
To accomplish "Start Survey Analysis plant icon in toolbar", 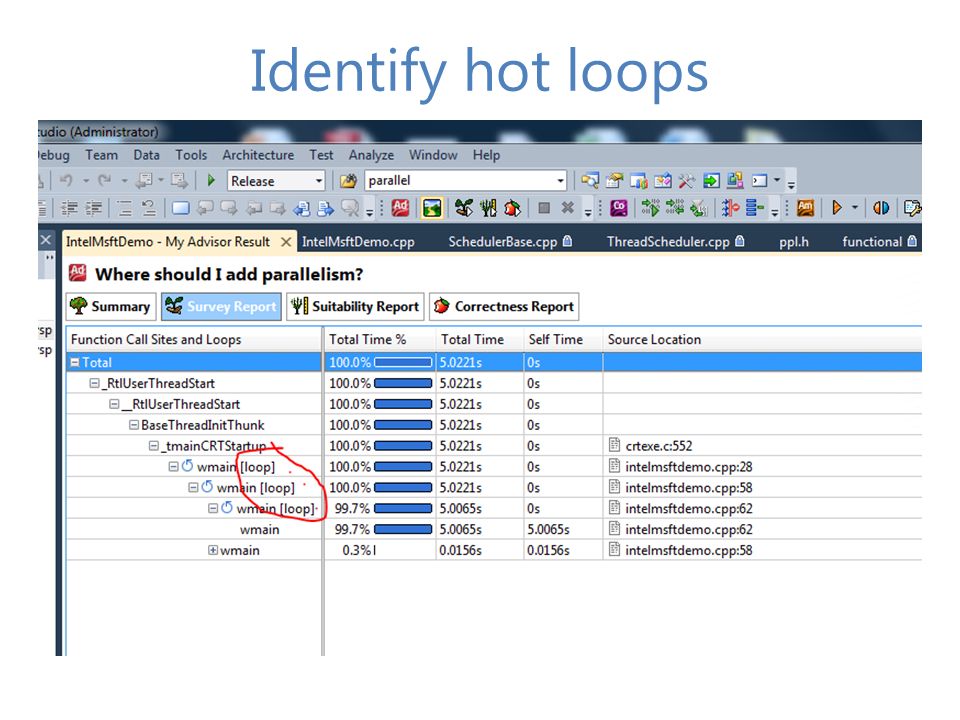I will (463, 208).
